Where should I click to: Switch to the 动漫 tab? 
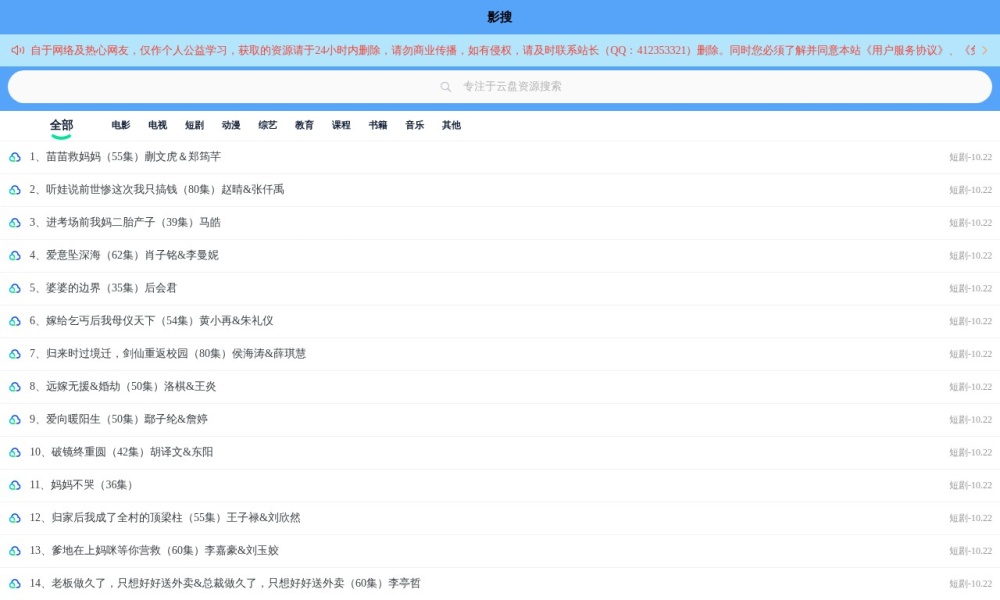231,126
